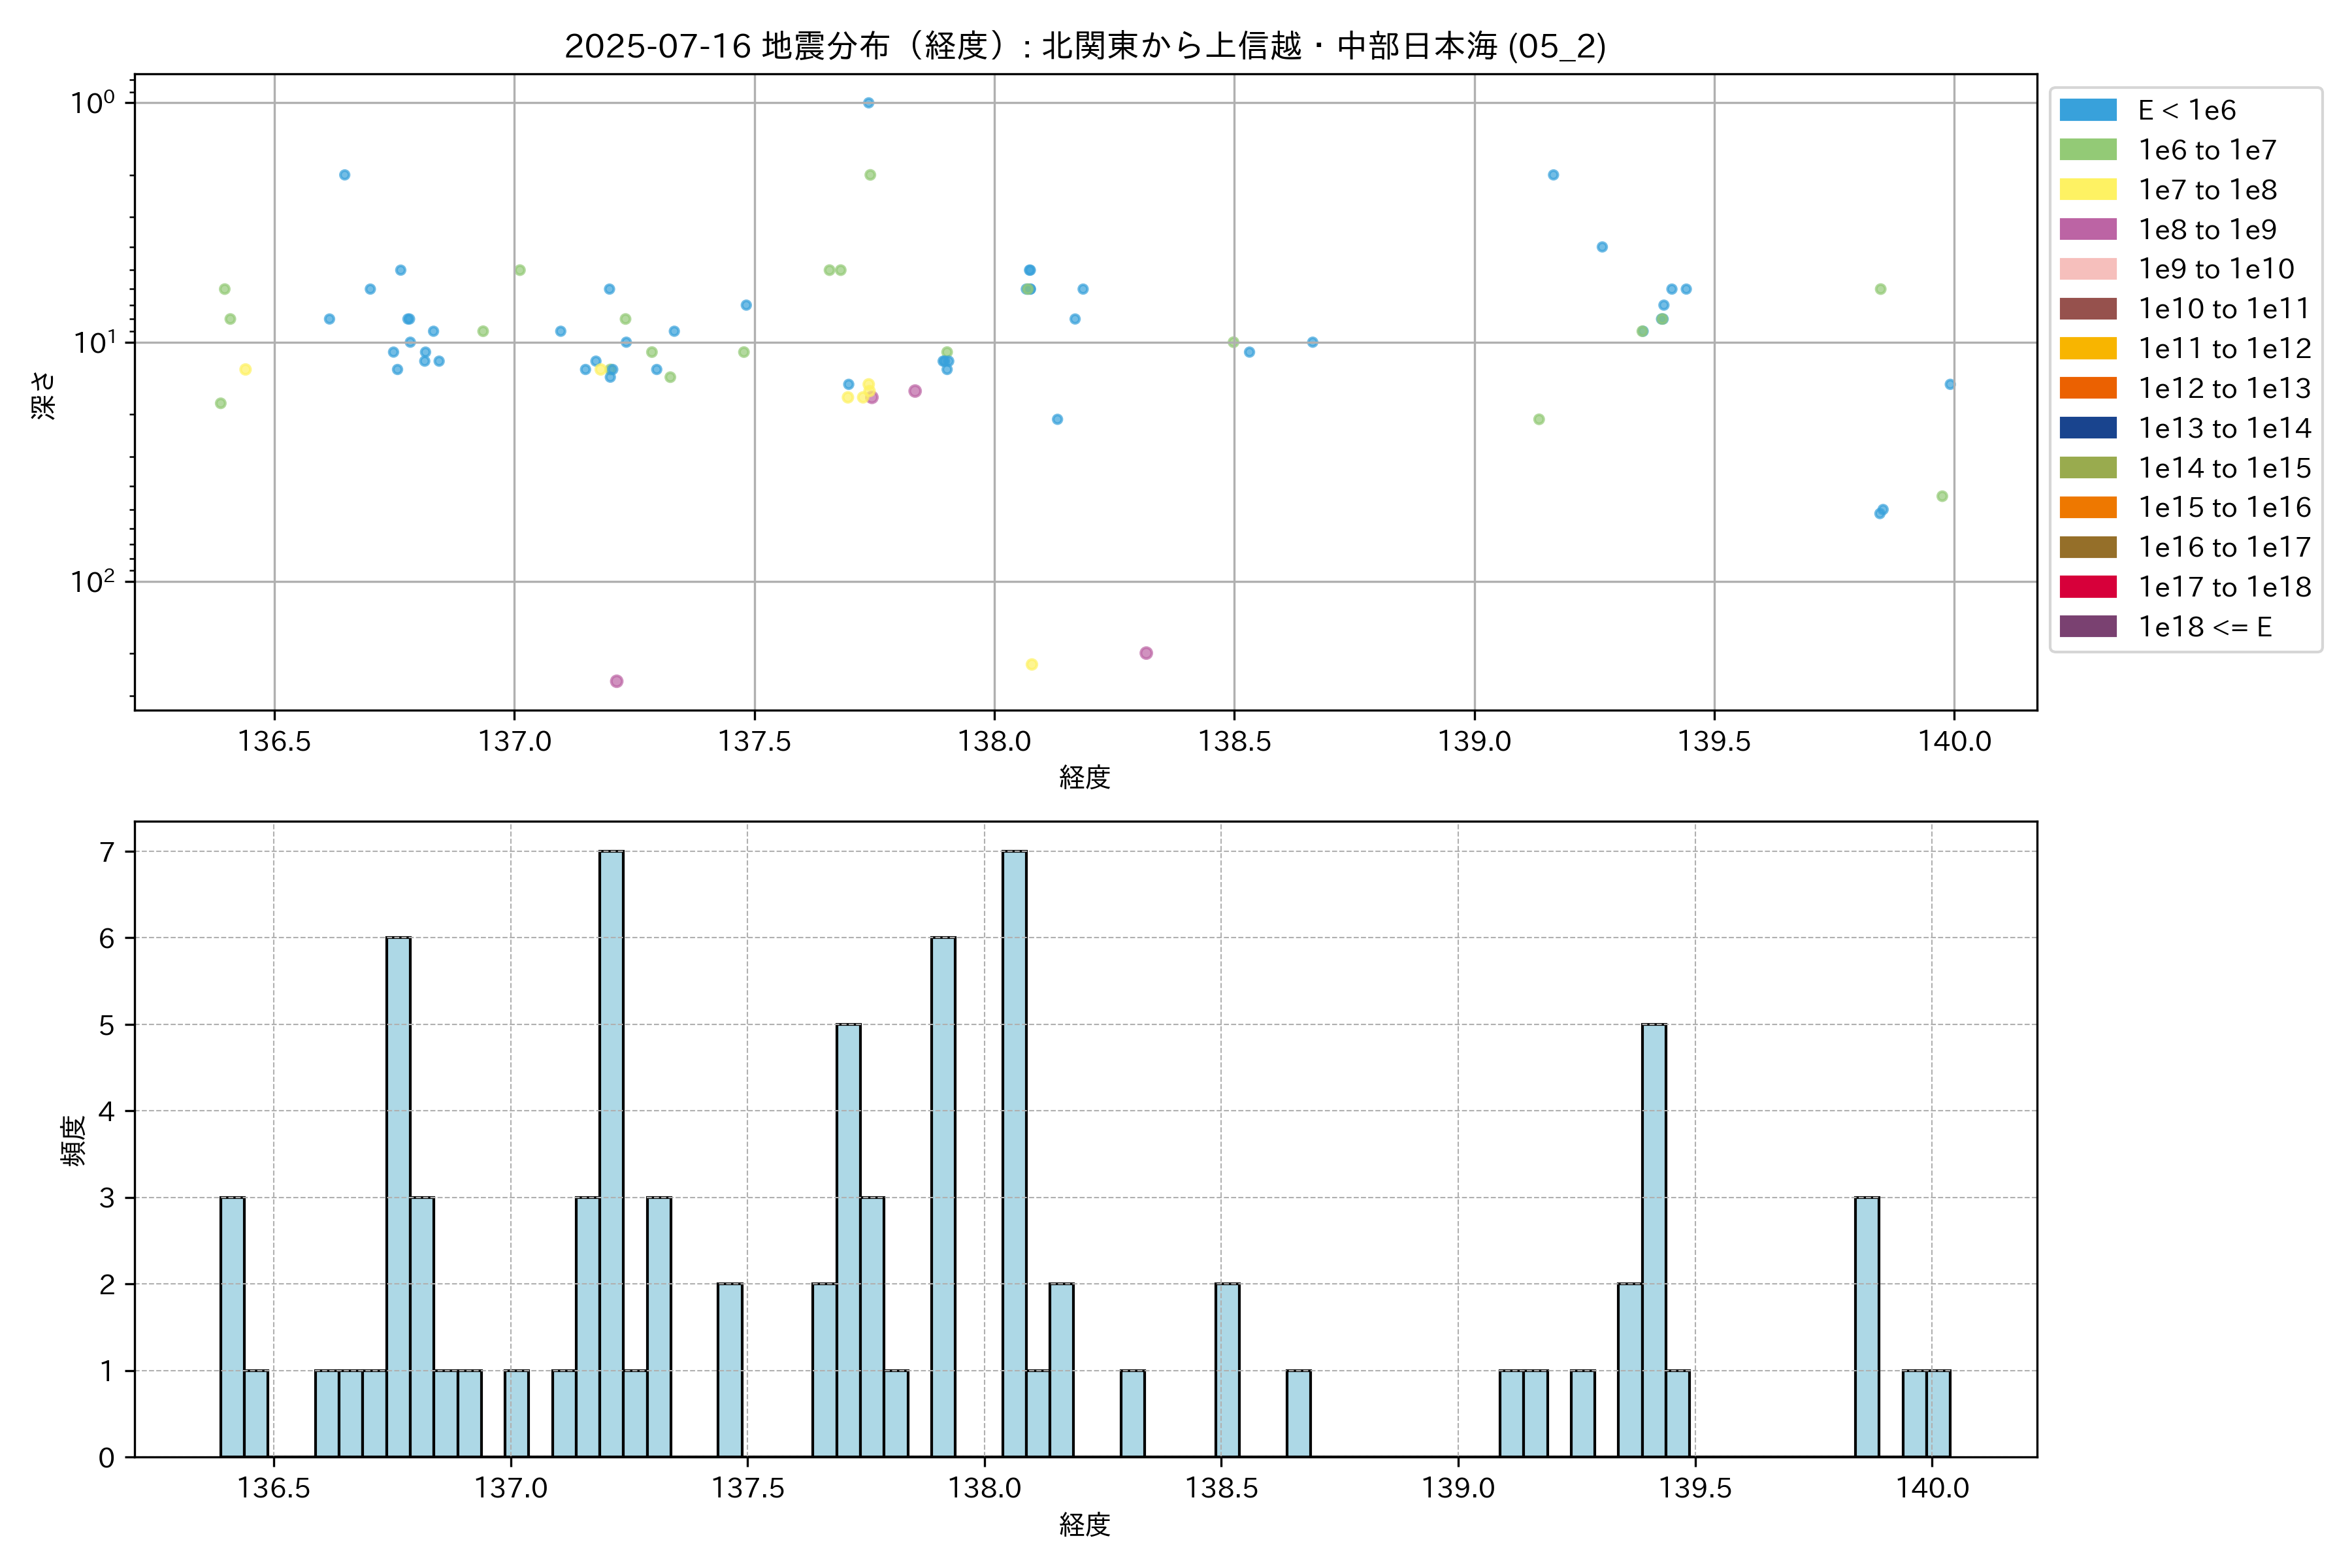The image size is (2352, 1568).
Task: Click the magenta scatter point near longitude 138.3
Action: click(1146, 653)
